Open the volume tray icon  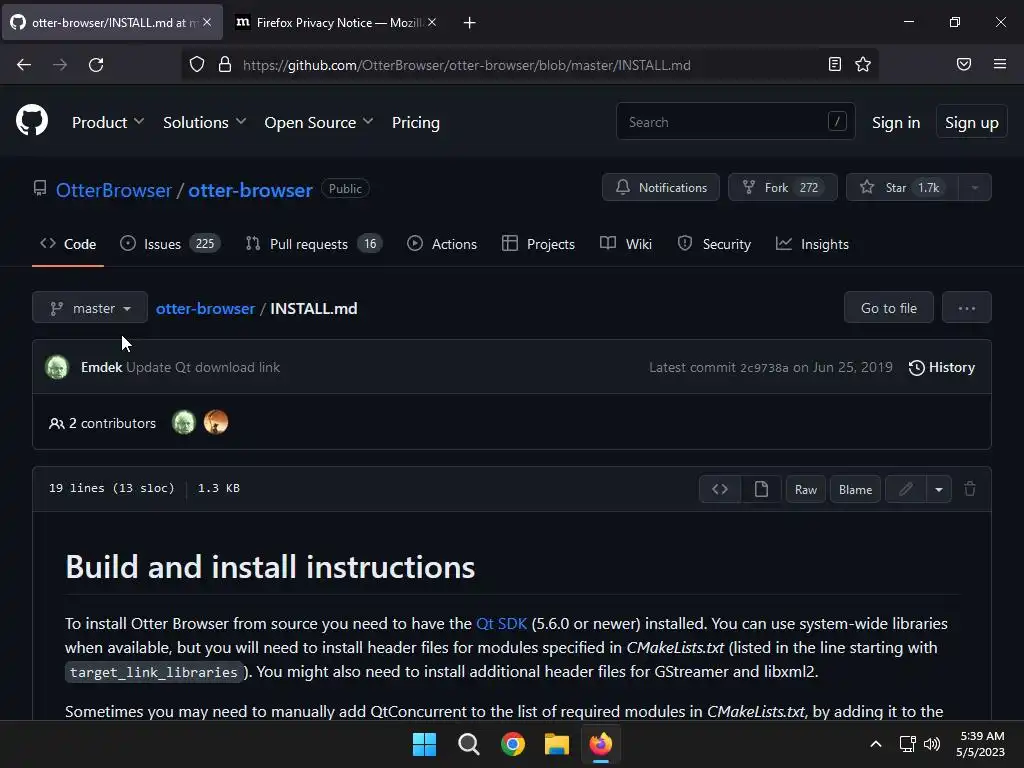[x=932, y=744]
